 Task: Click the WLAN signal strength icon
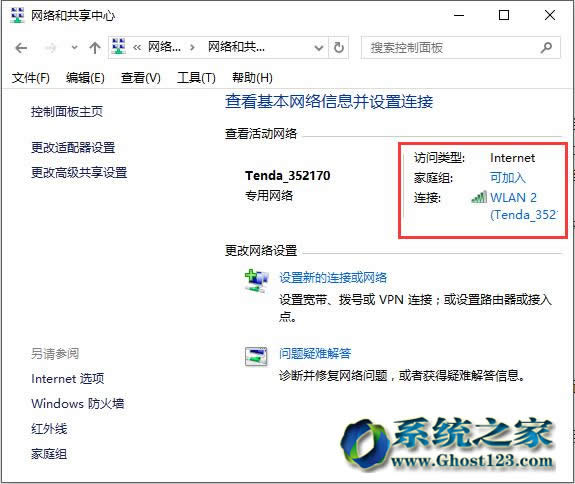pos(479,197)
